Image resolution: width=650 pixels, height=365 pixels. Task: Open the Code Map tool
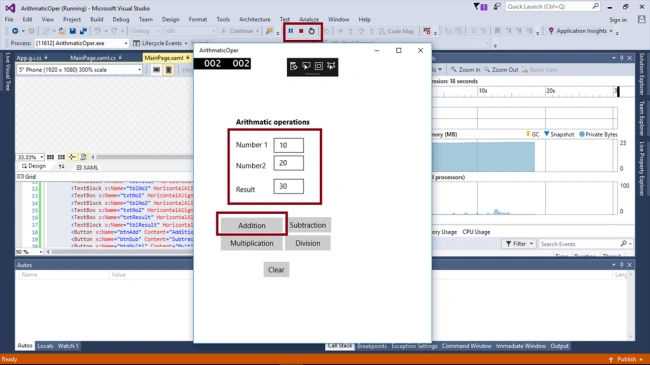(x=396, y=31)
